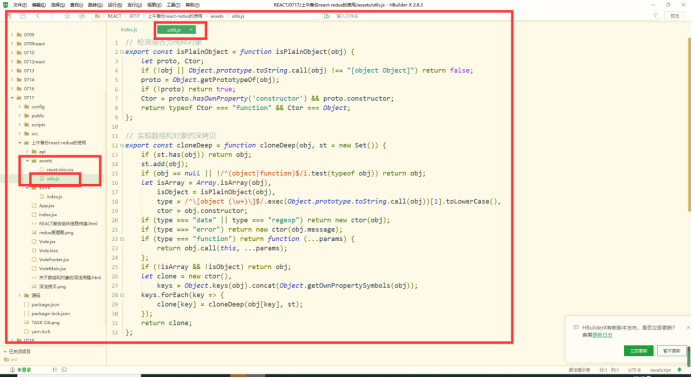Click the assets segment in the breadcrumb
The width and height of the screenshot is (692, 378).
[217, 16]
